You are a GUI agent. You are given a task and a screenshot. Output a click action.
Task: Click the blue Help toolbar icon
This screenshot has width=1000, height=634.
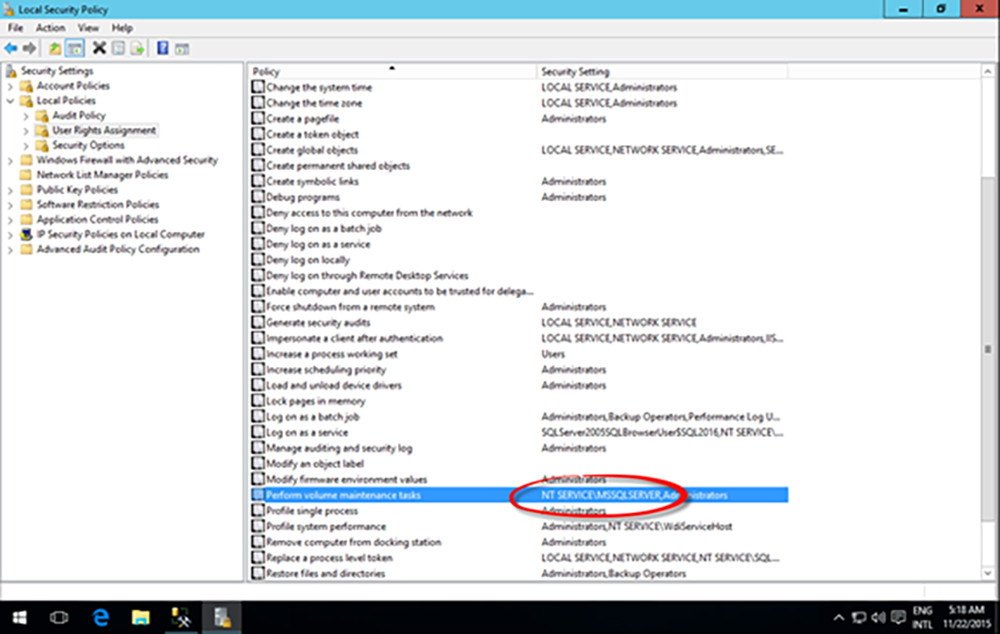pos(162,48)
